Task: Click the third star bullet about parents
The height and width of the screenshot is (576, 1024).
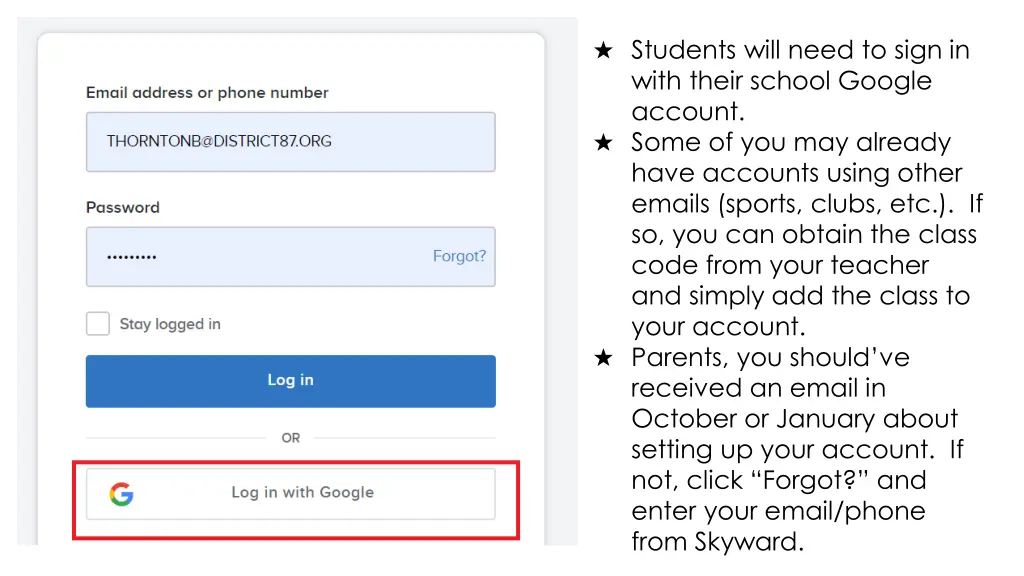Action: (603, 358)
